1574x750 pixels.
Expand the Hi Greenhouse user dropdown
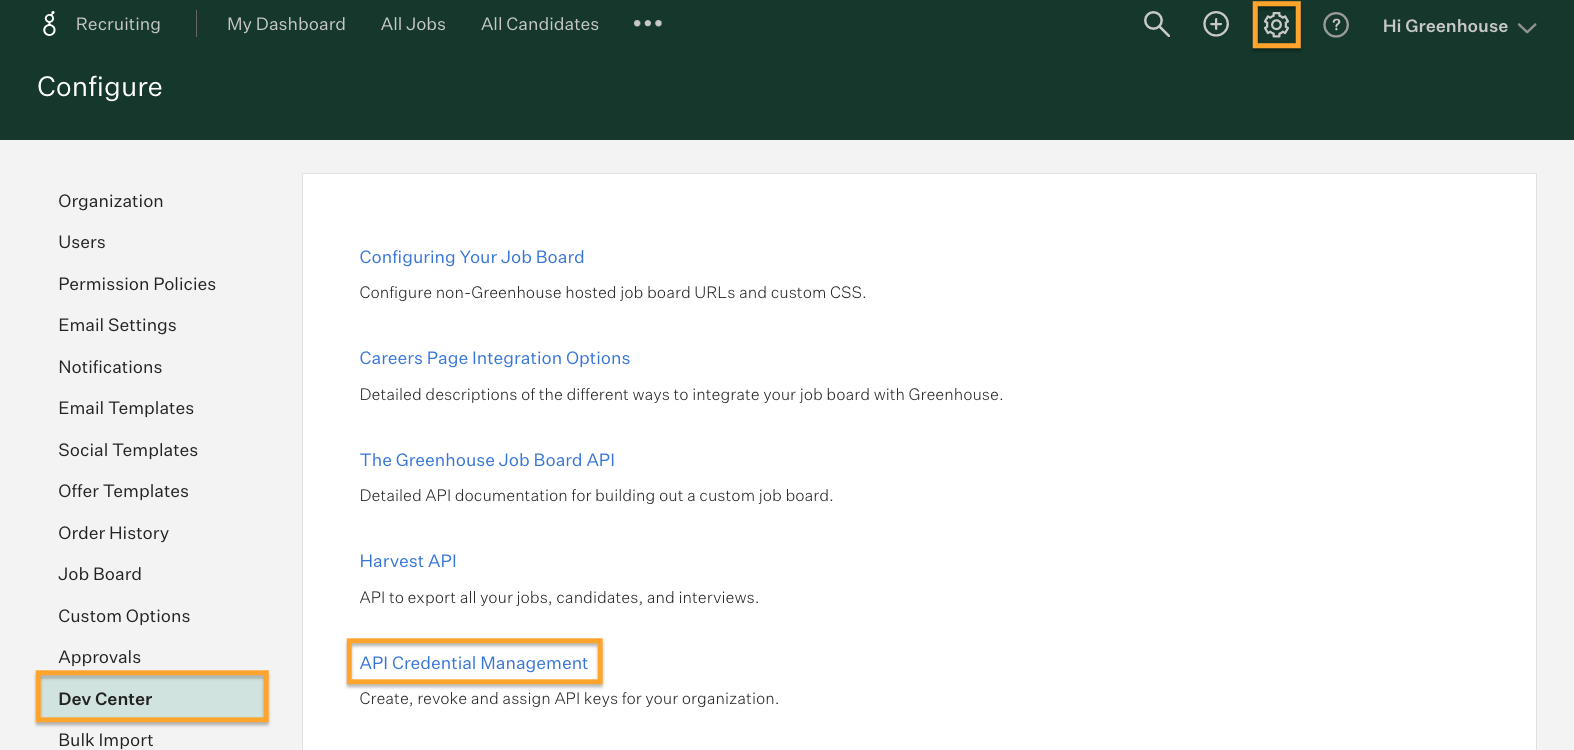(1459, 26)
